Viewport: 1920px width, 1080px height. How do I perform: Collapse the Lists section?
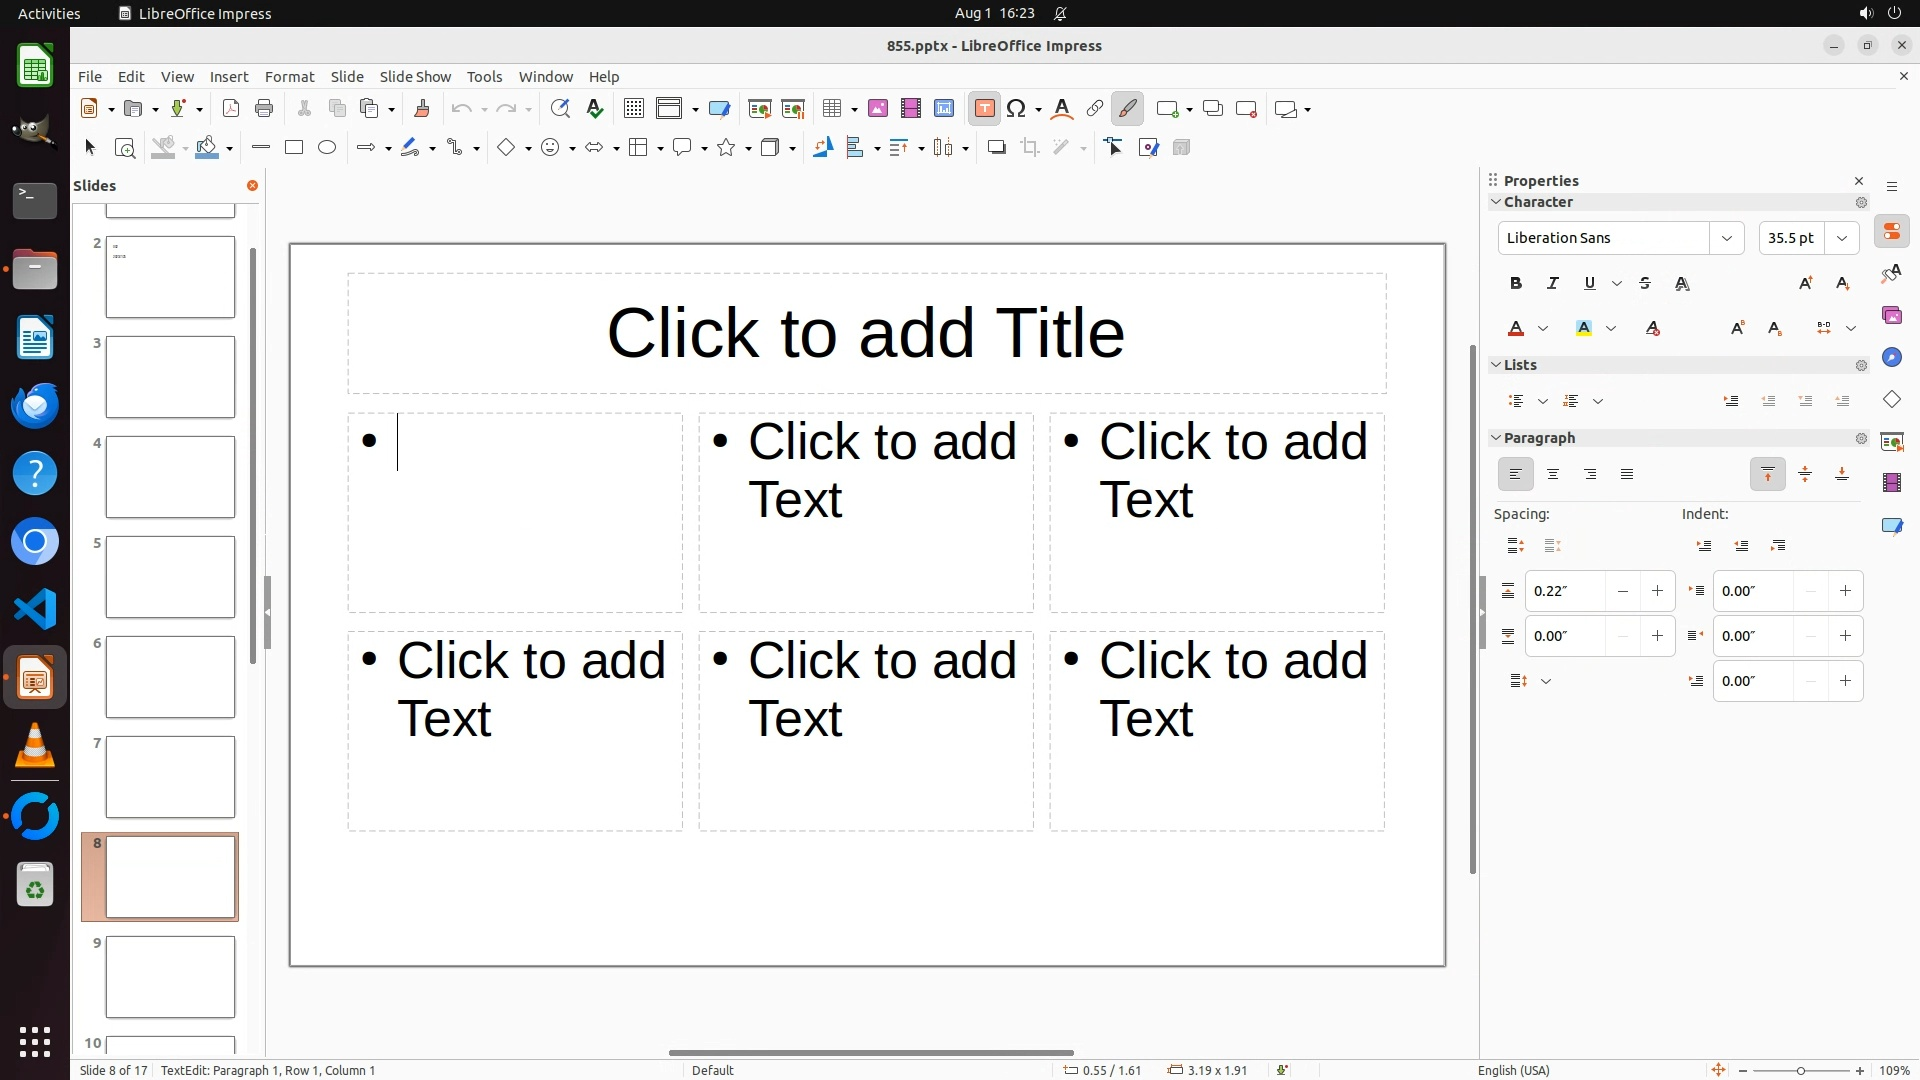[x=1497, y=365]
